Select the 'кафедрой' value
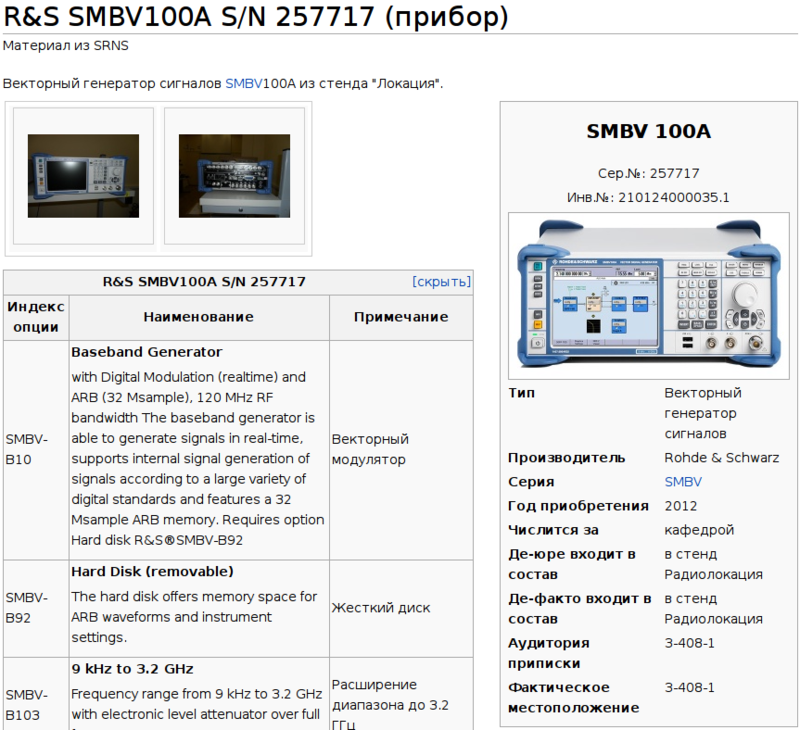This screenshot has width=800, height=730. click(x=699, y=530)
